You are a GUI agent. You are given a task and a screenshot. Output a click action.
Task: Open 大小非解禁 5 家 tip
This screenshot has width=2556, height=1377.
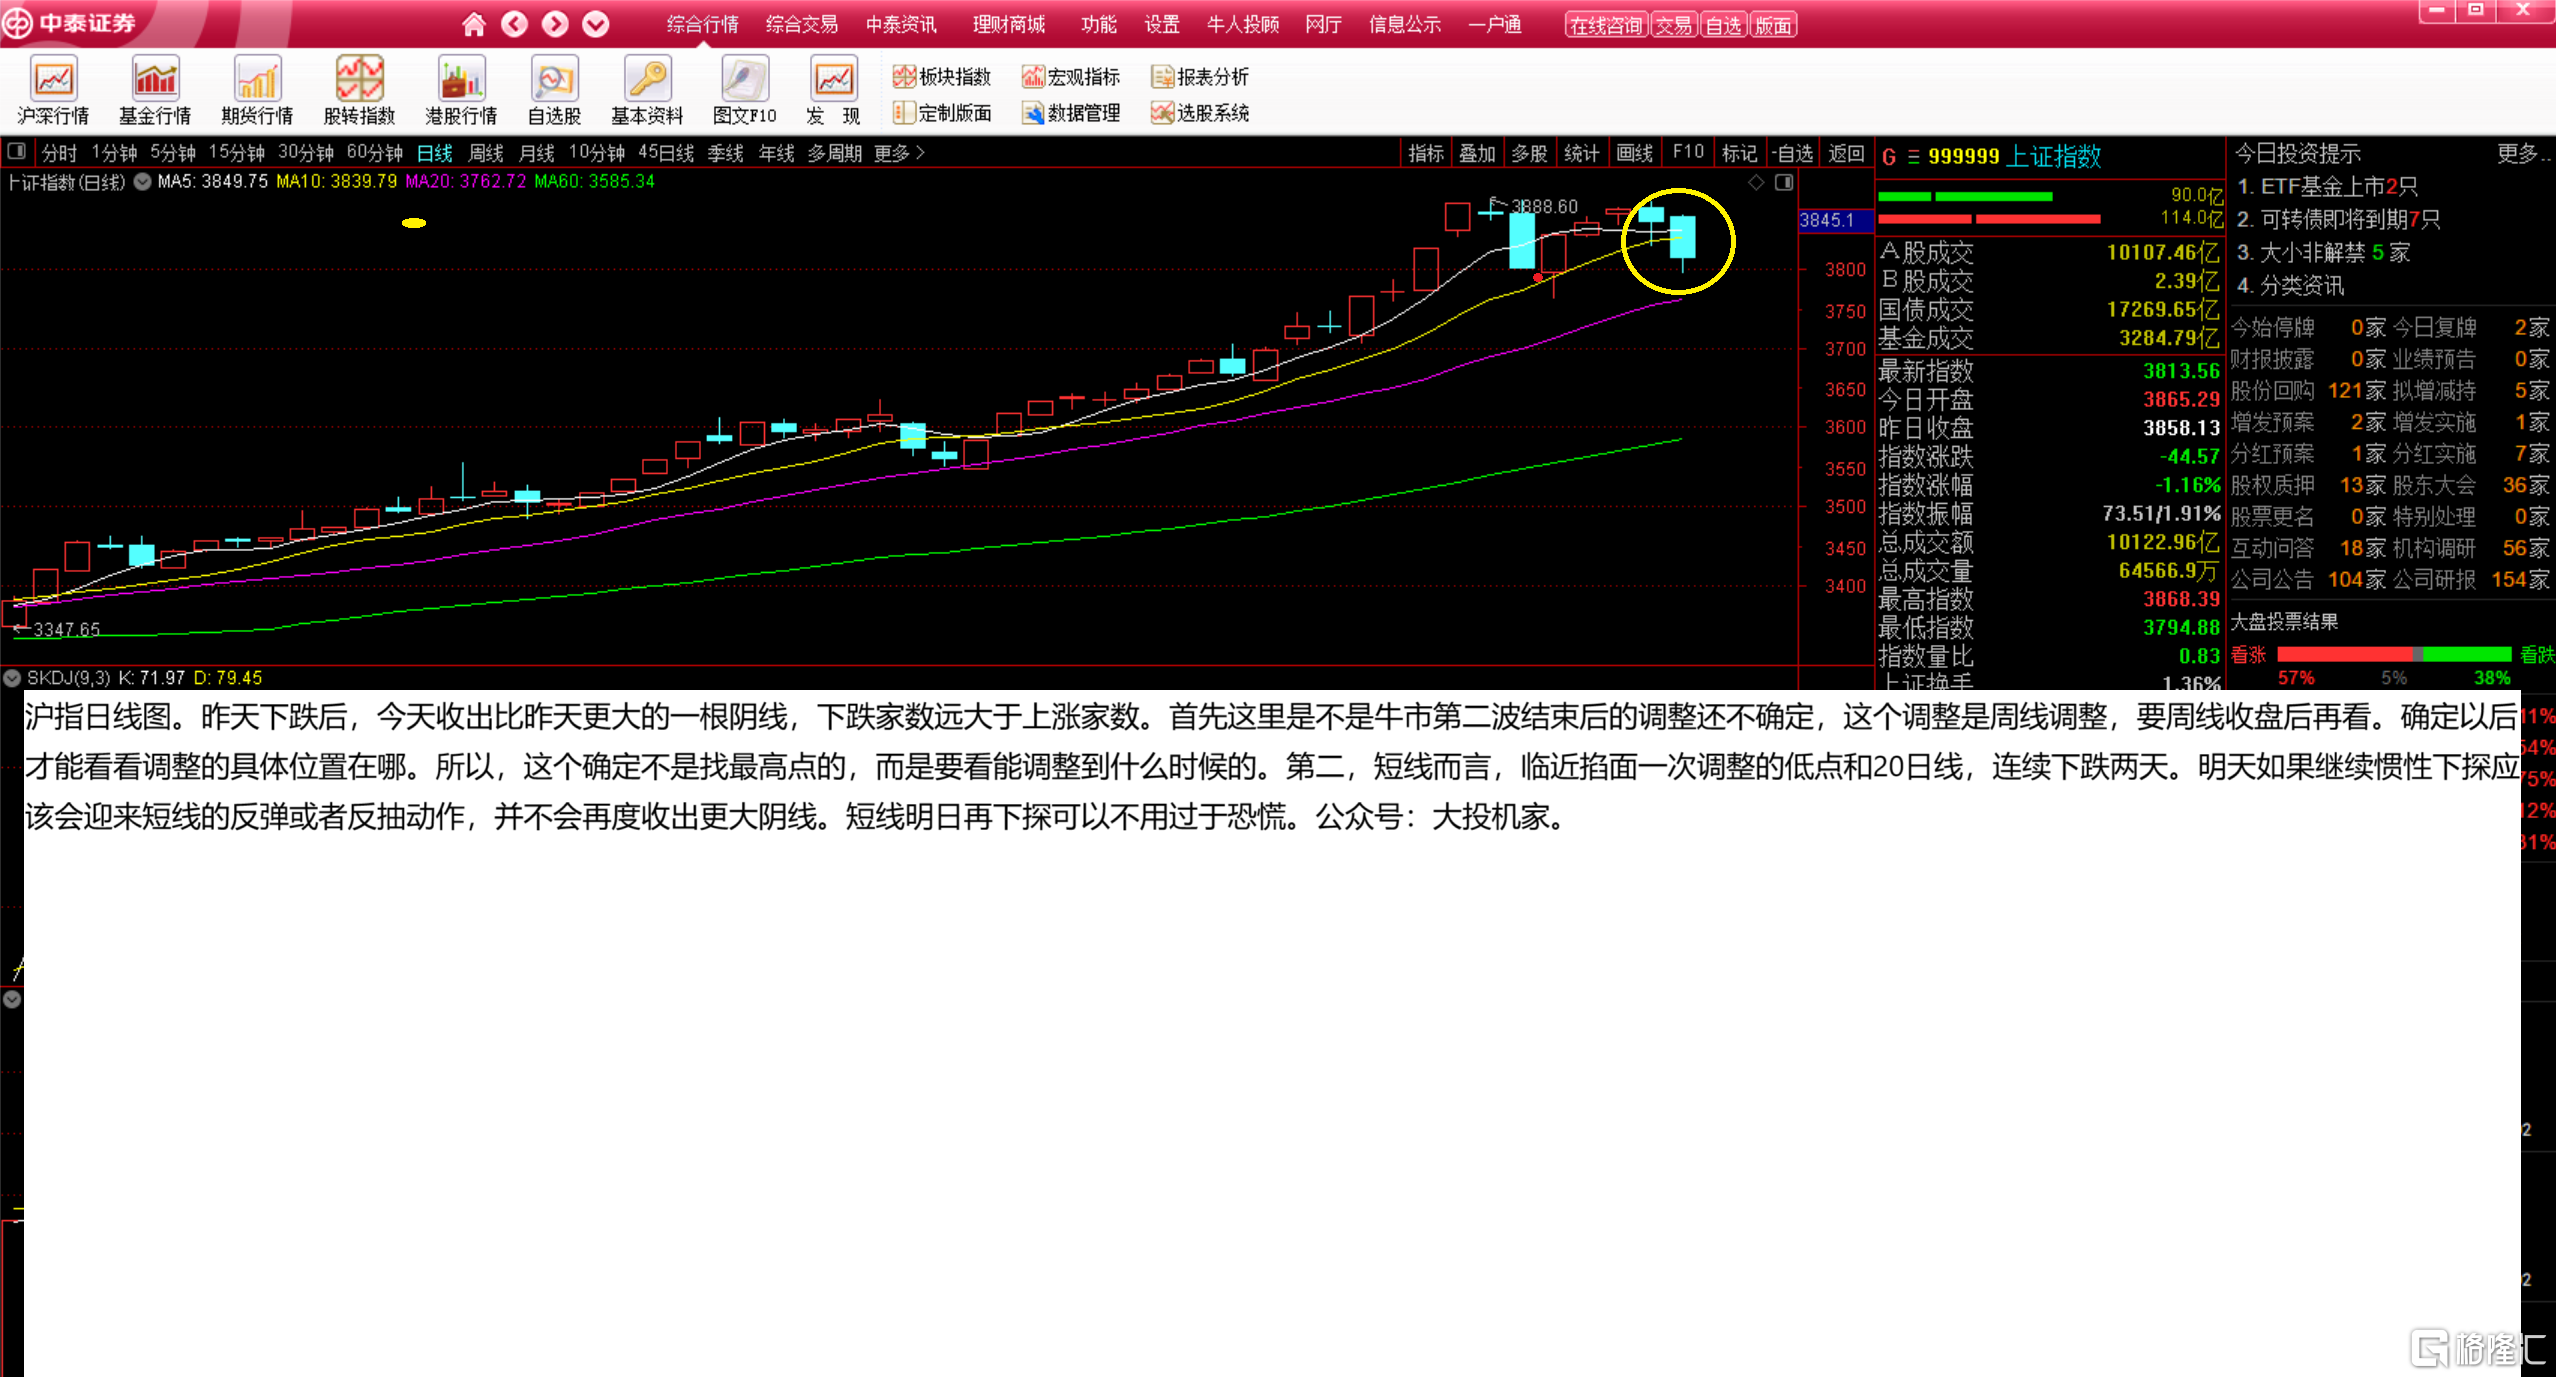2324,253
